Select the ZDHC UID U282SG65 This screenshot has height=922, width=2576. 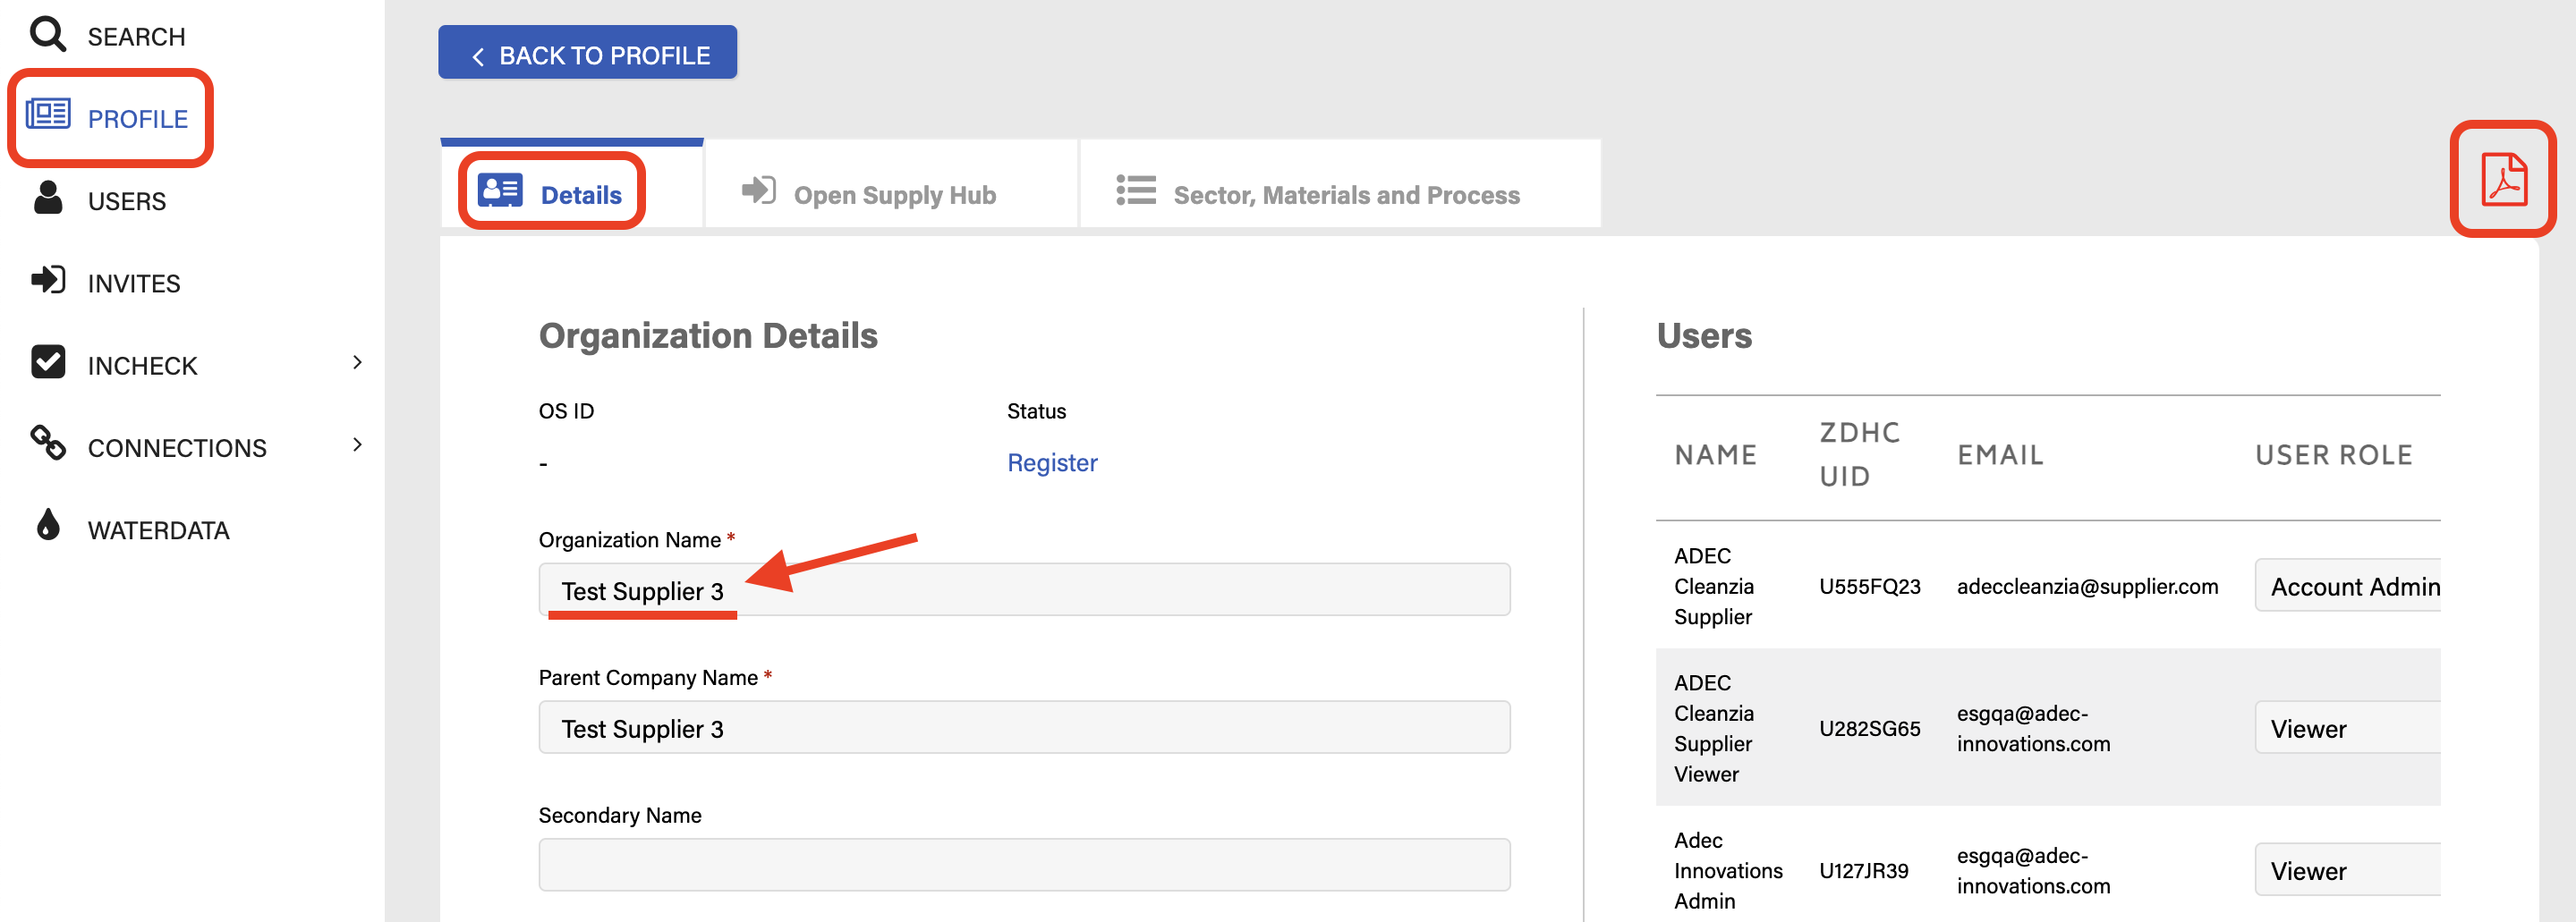1869,728
